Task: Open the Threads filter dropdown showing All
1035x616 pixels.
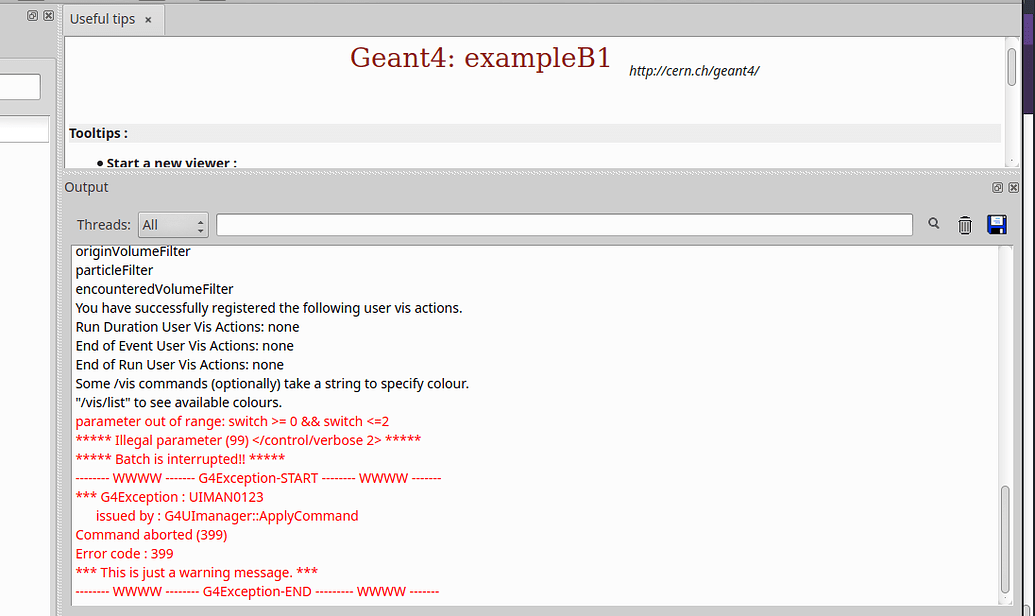Action: (x=168, y=225)
